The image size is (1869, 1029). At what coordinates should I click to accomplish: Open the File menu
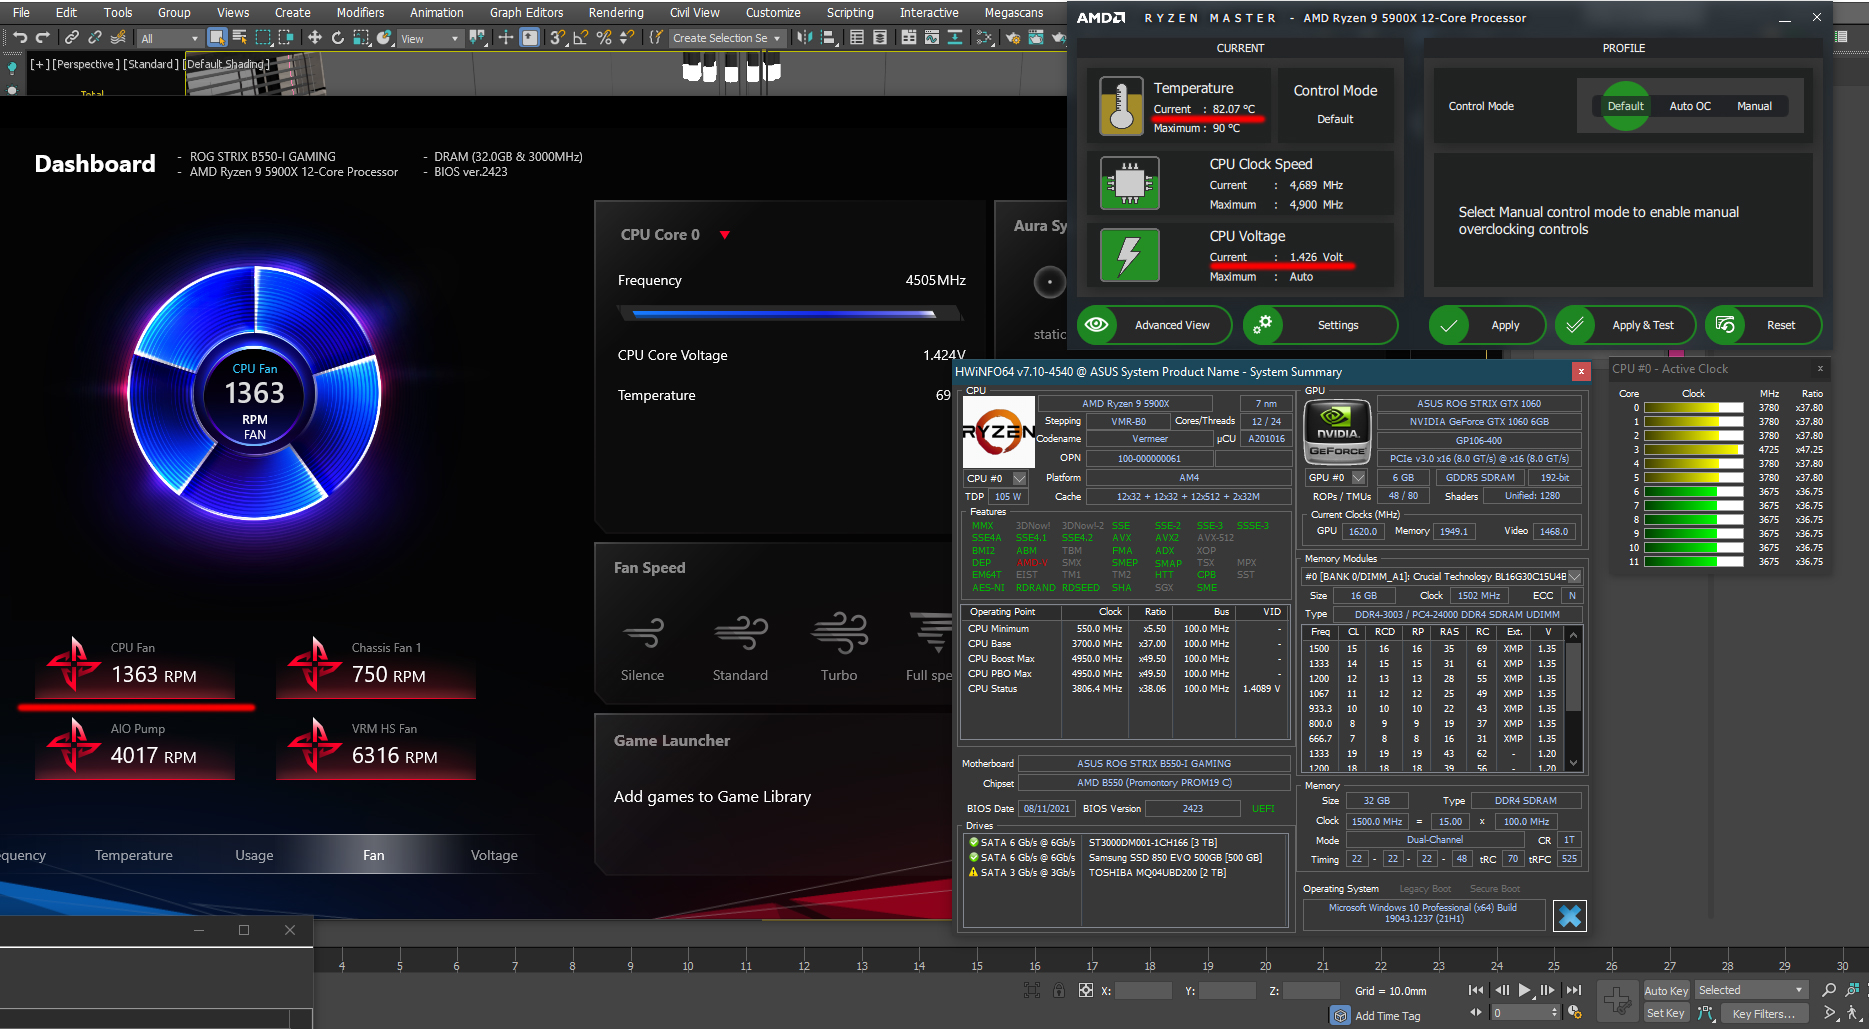pyautogui.click(x=21, y=12)
